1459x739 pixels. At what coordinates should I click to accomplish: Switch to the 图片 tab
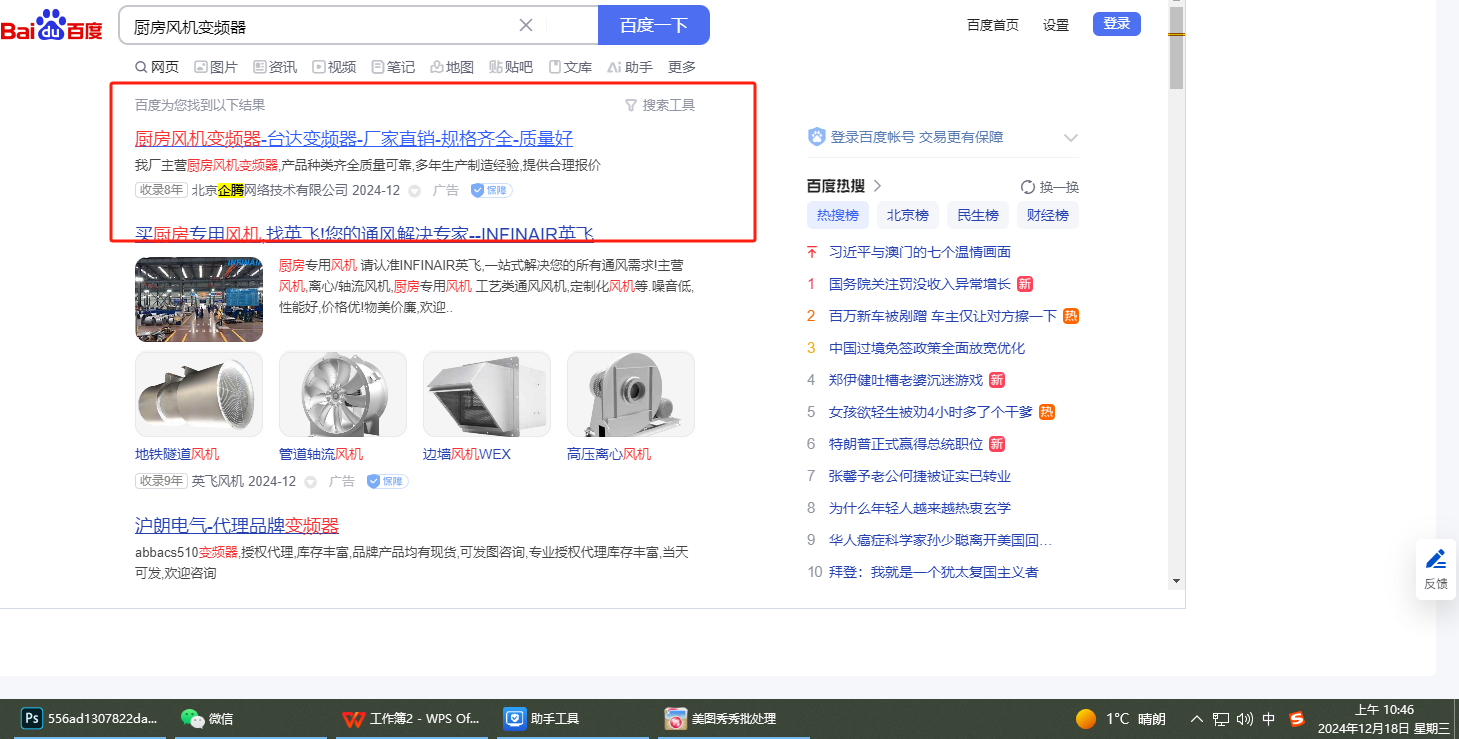point(216,67)
